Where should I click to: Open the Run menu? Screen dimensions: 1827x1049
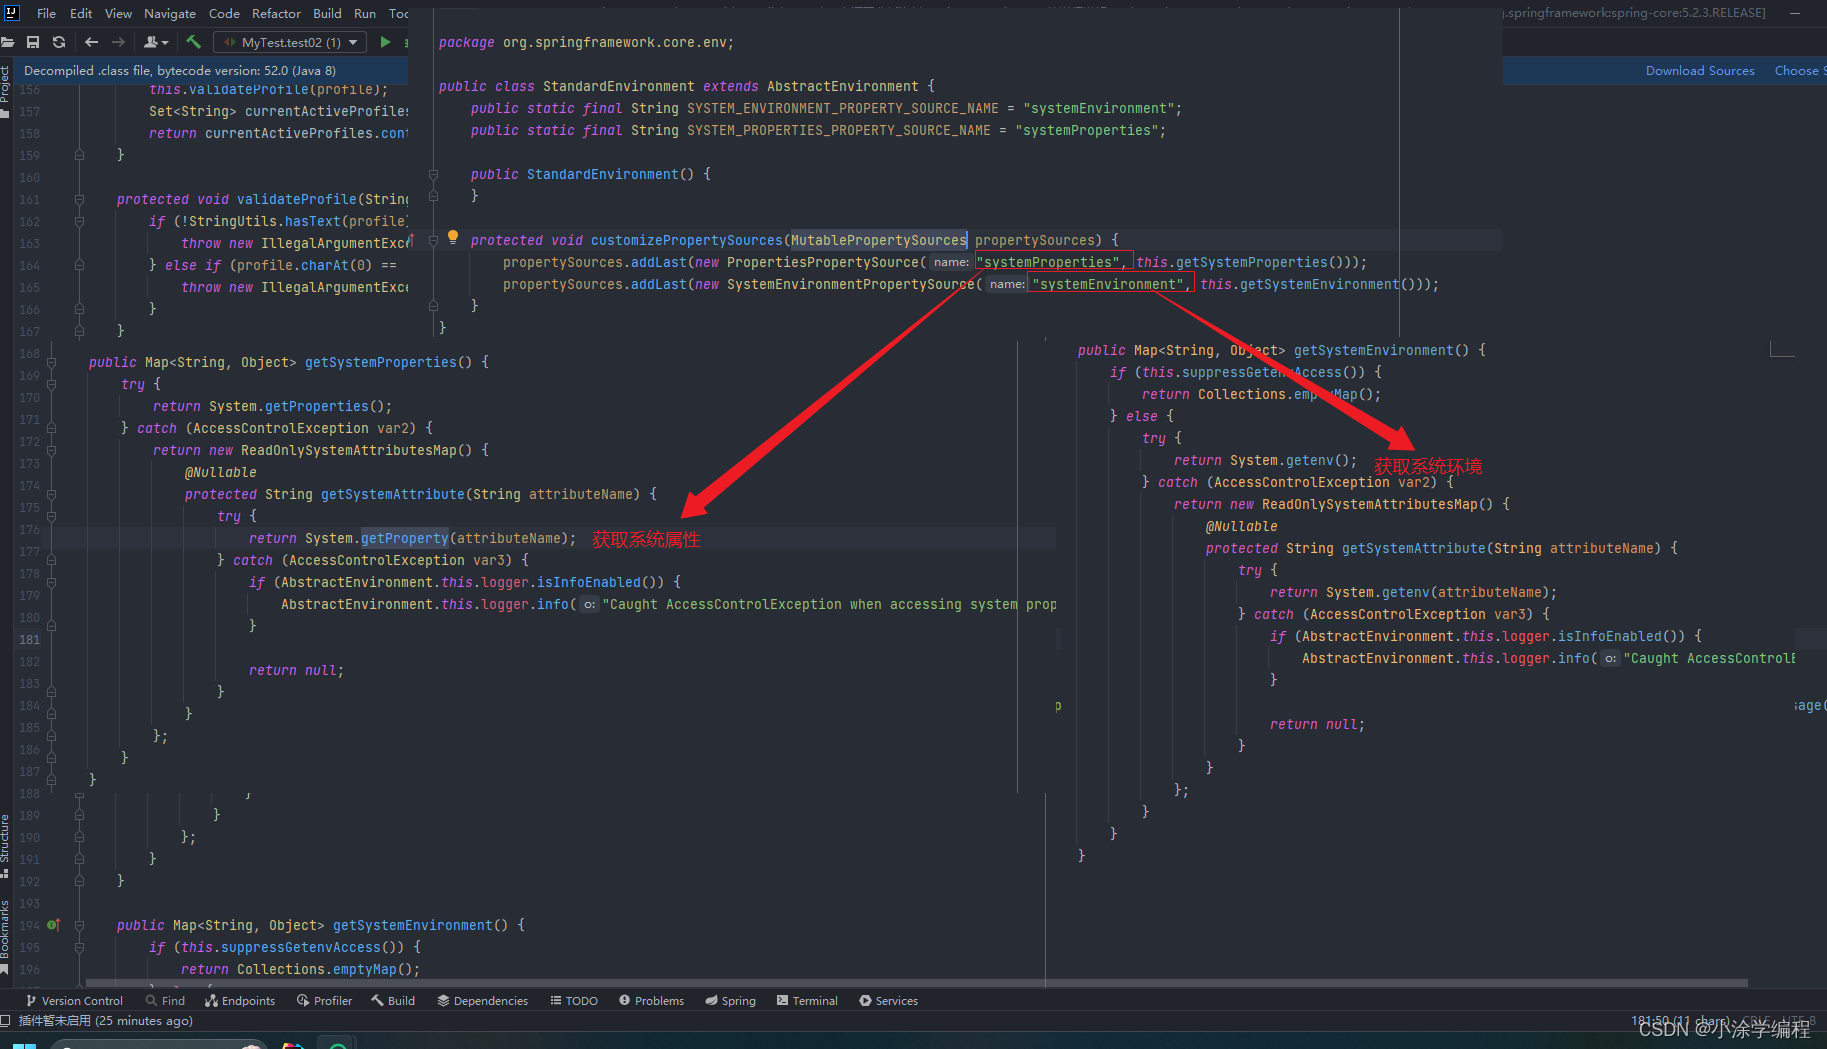[x=365, y=13]
